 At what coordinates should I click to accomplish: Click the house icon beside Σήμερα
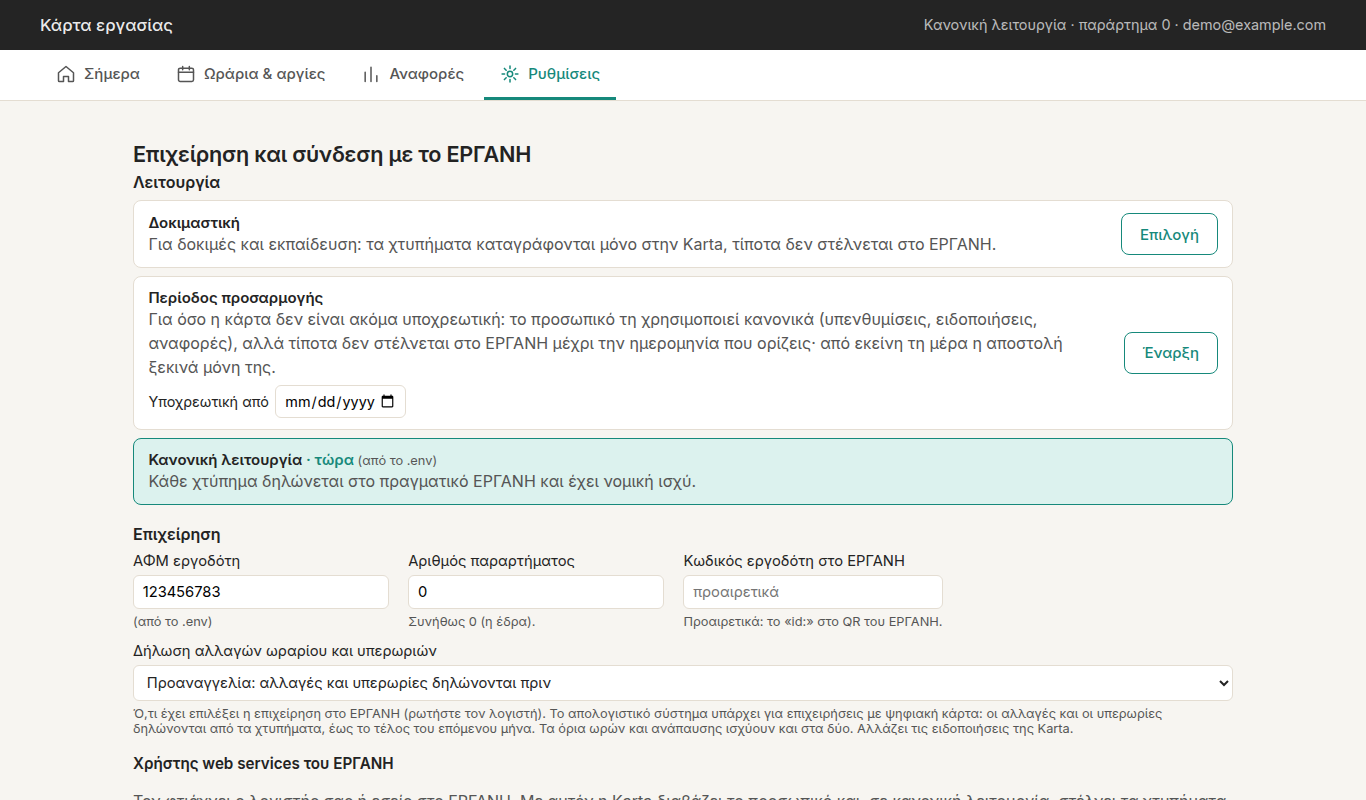pyautogui.click(x=66, y=74)
